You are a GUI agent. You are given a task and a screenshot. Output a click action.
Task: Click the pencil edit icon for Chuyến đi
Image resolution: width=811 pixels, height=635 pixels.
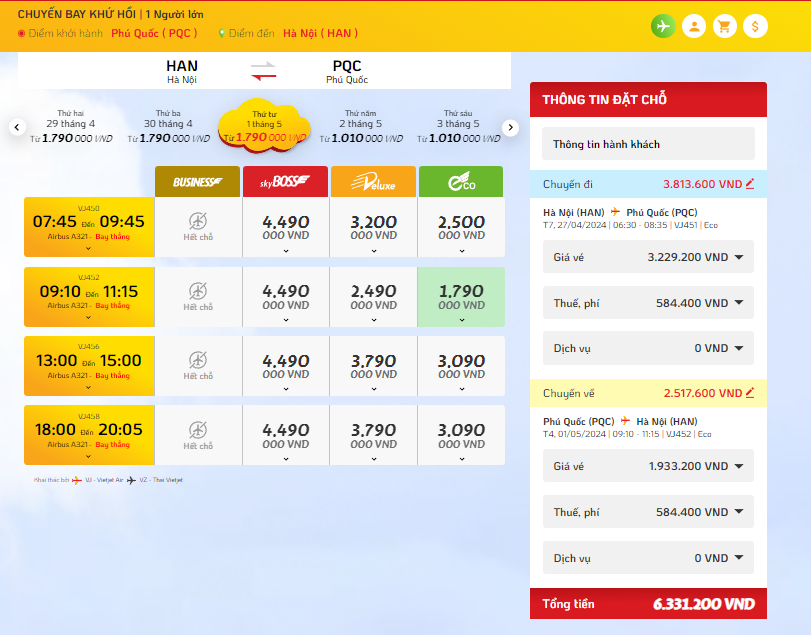(750, 184)
